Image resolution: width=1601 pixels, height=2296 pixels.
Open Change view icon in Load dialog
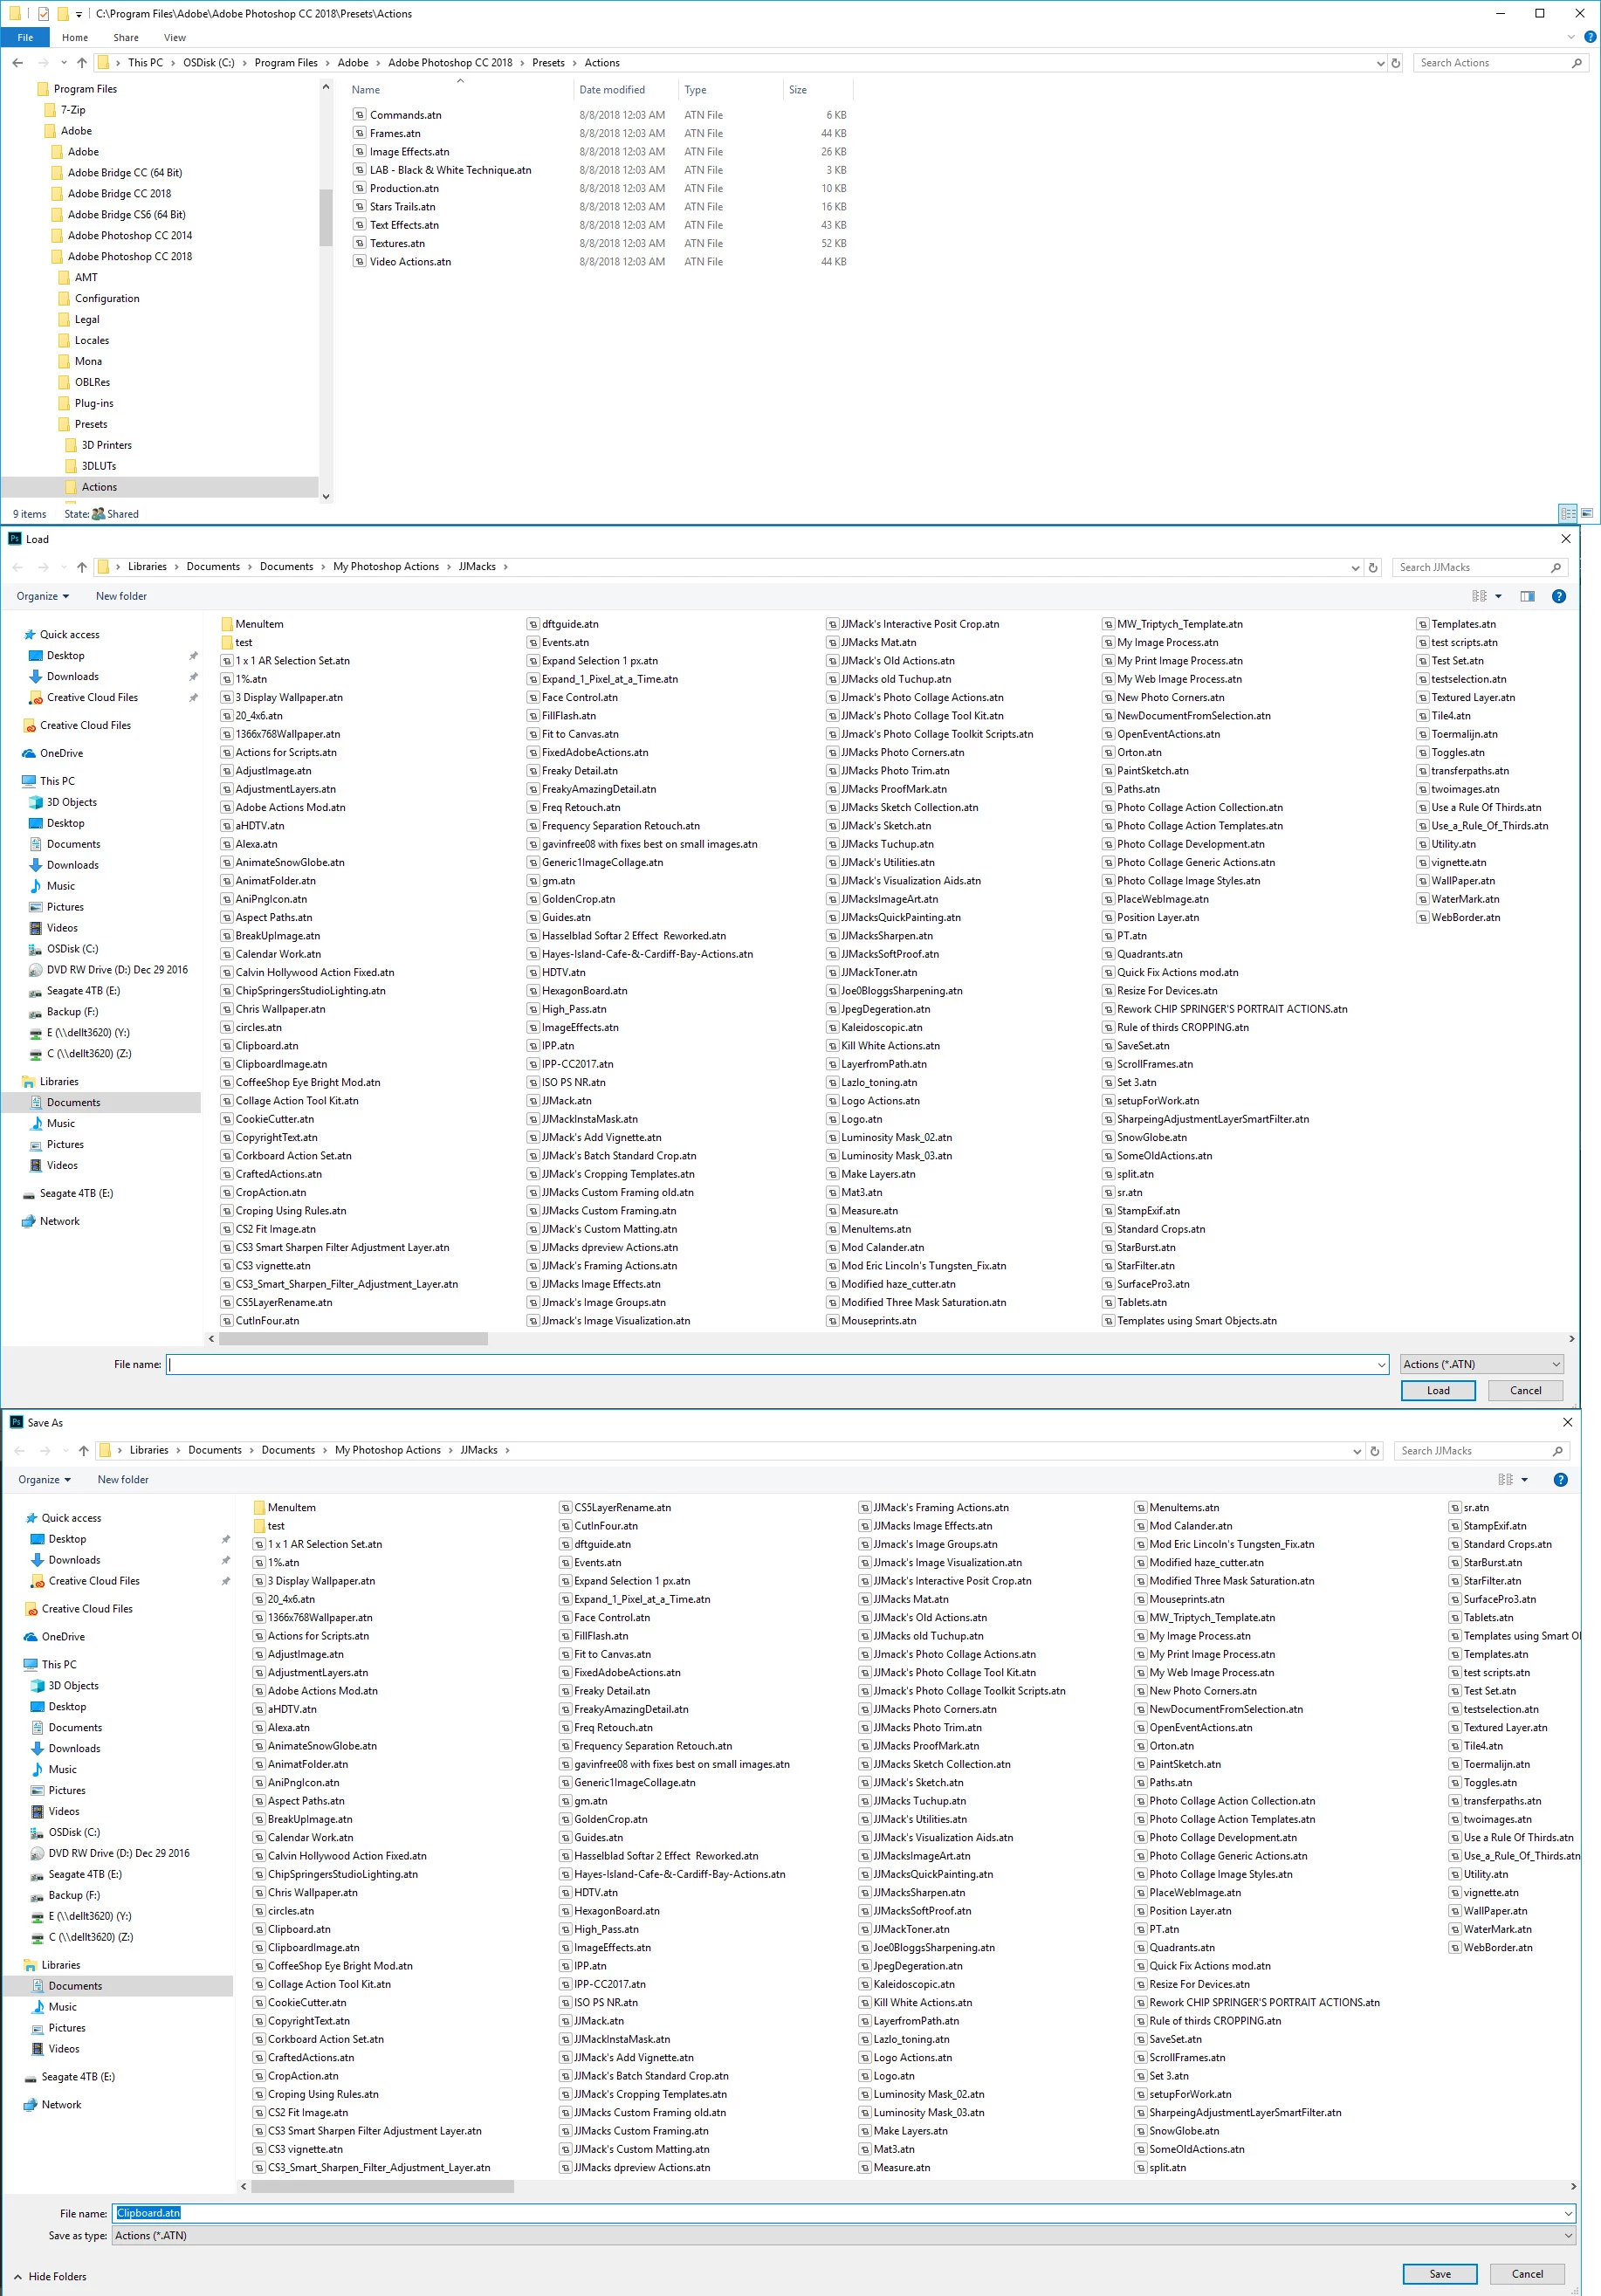tap(1480, 596)
